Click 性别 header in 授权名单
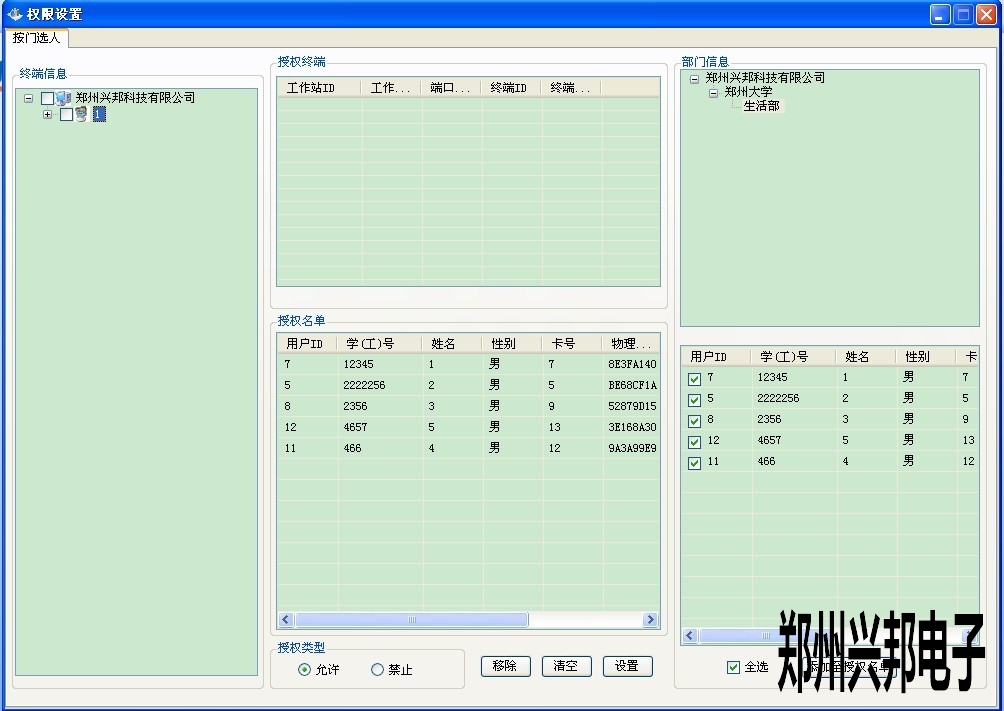1004x711 pixels. point(512,344)
